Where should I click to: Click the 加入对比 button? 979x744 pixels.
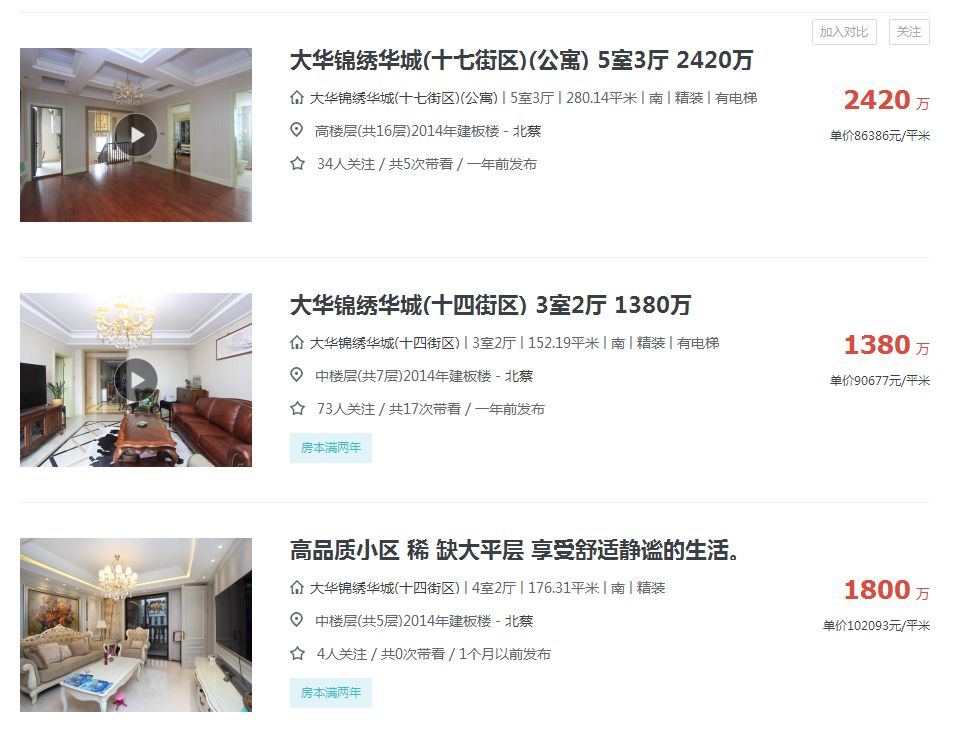pos(844,32)
